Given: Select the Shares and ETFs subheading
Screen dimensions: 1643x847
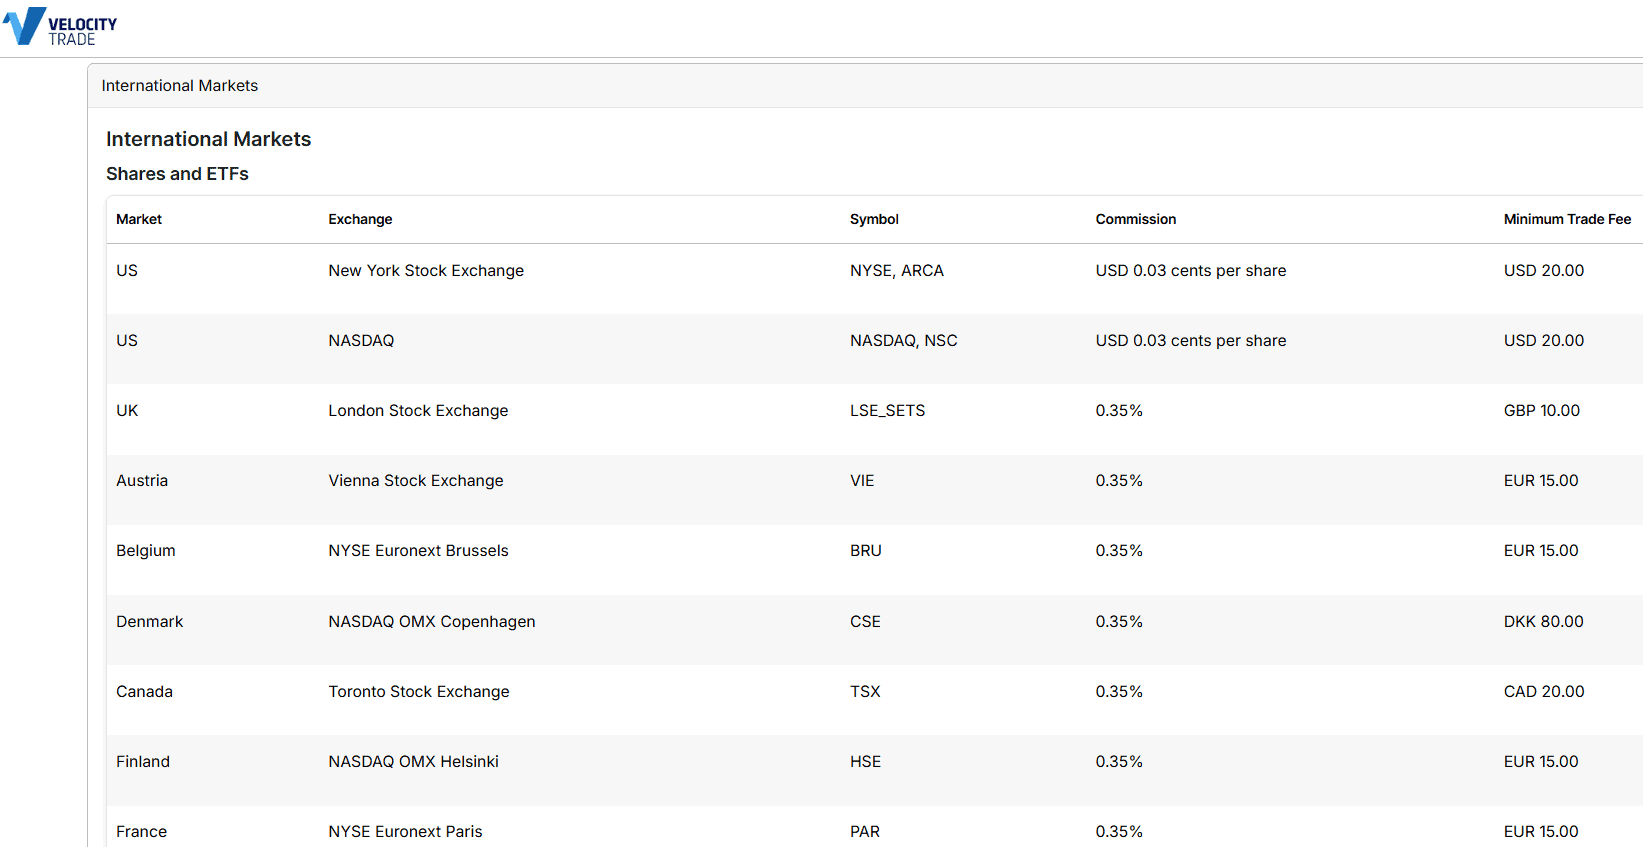Looking at the screenshot, I should pos(177,174).
